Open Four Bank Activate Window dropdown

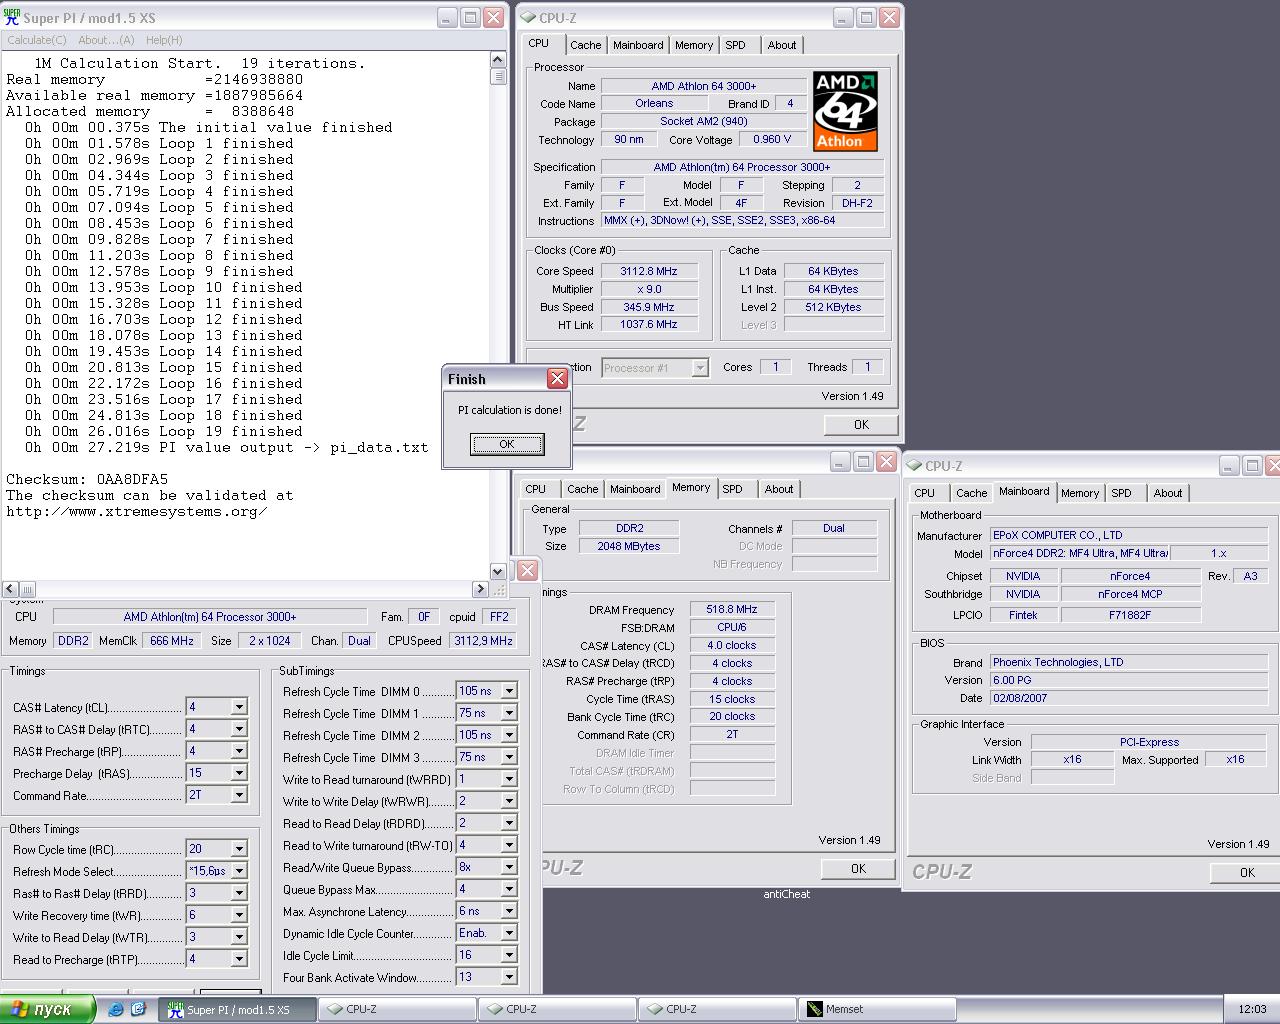point(509,977)
